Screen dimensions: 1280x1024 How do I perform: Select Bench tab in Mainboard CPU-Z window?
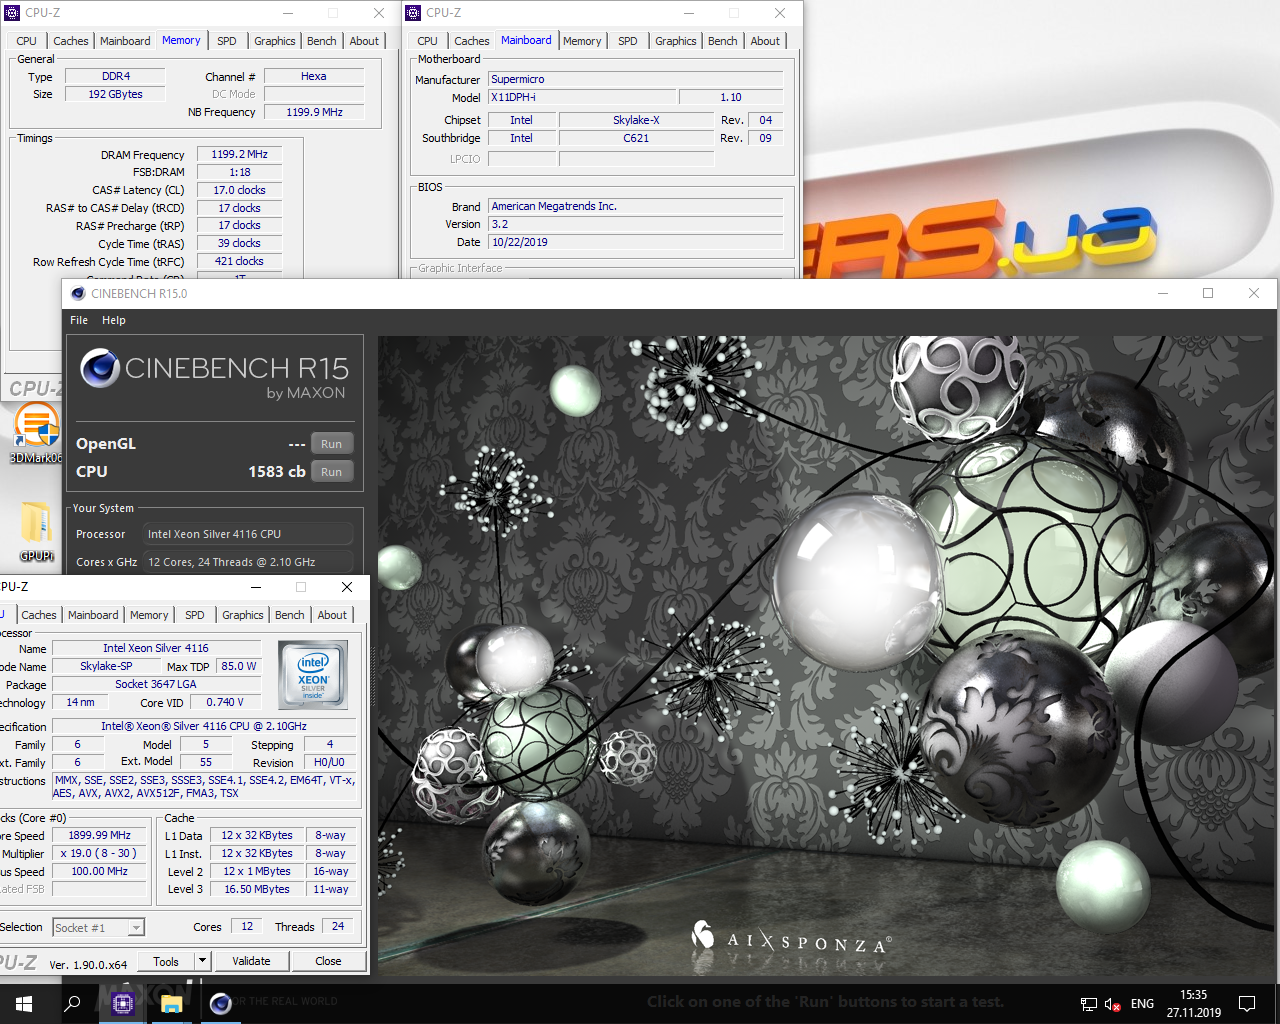tap(723, 41)
